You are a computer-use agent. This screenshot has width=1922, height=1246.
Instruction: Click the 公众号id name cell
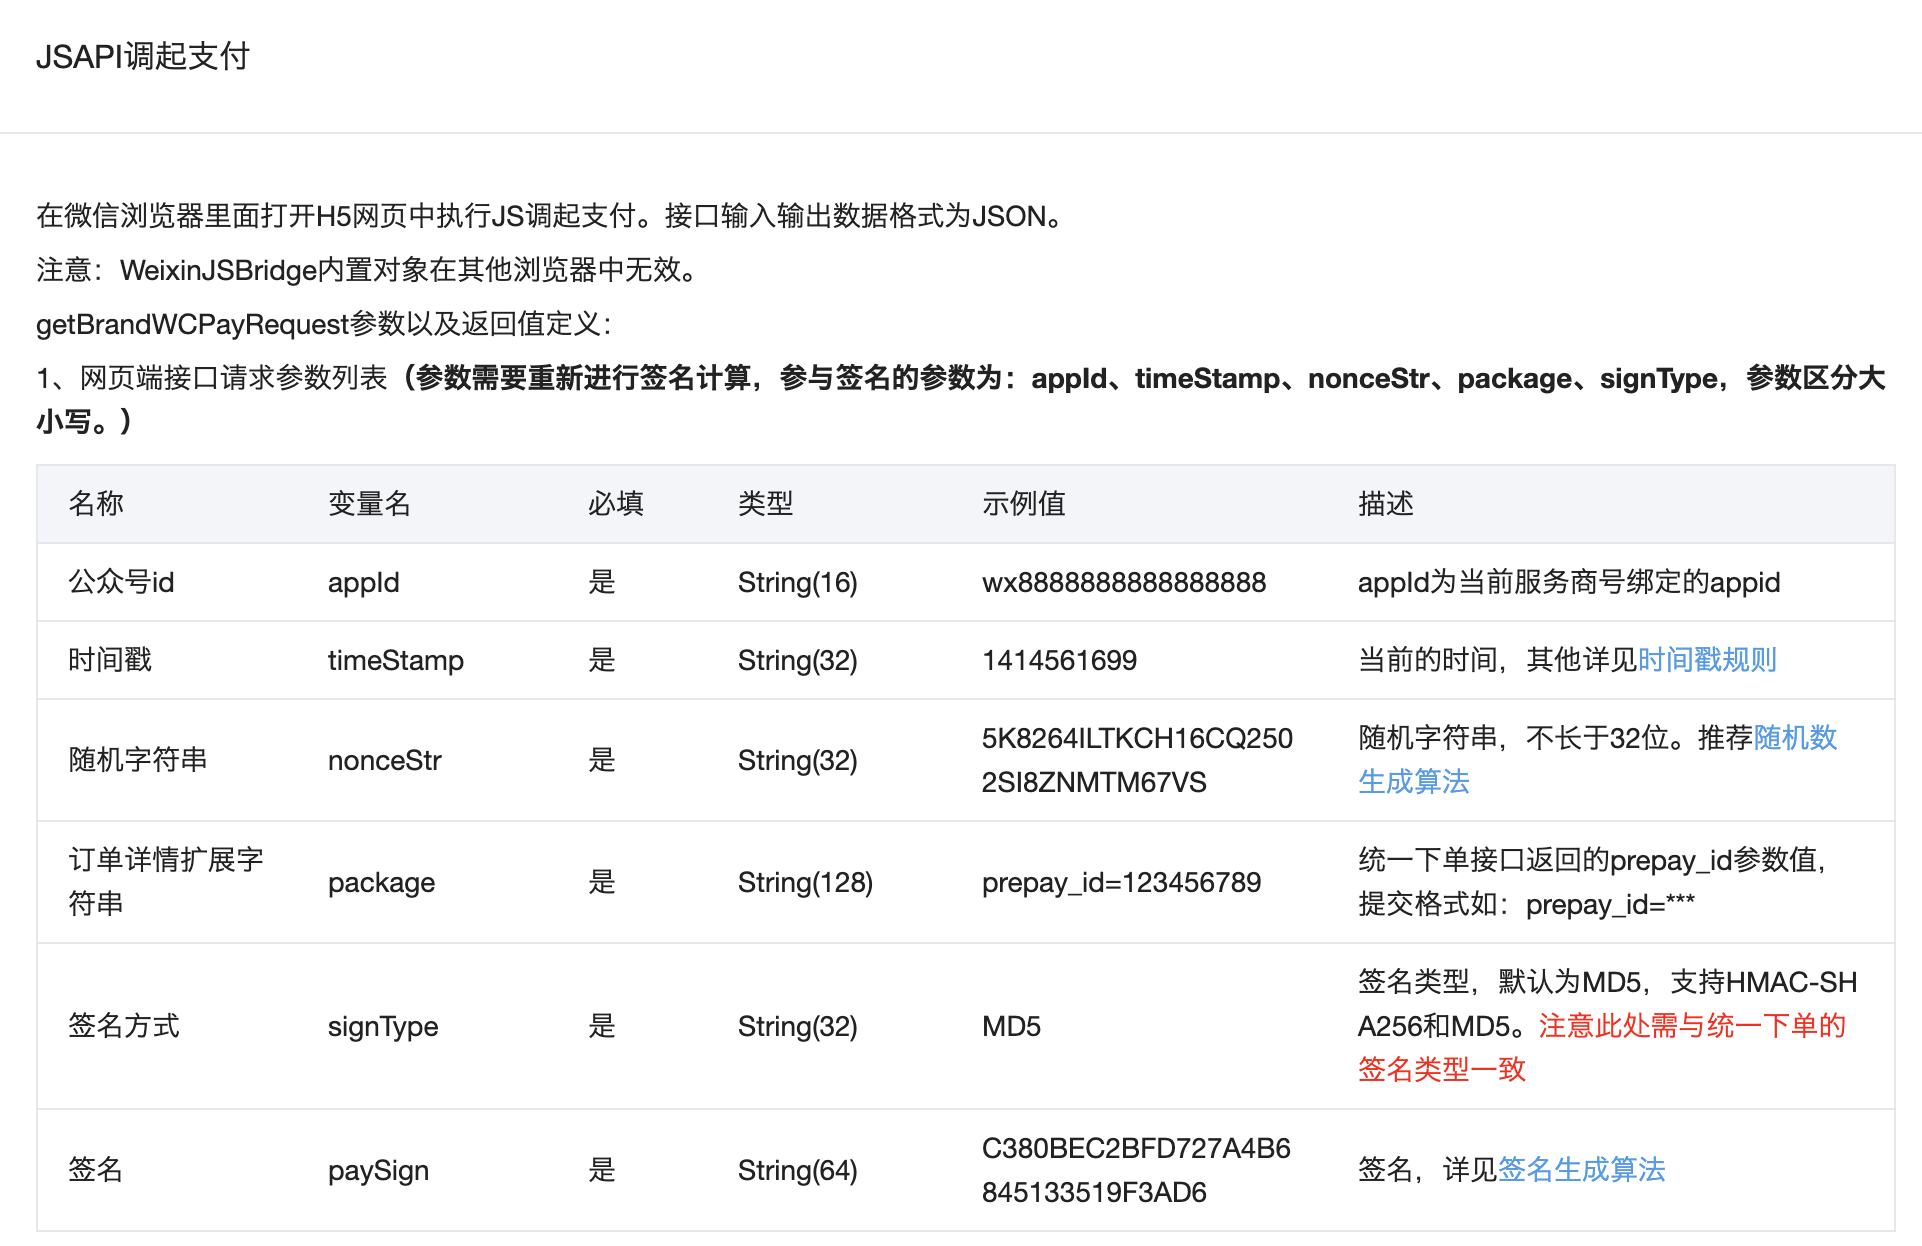click(121, 582)
